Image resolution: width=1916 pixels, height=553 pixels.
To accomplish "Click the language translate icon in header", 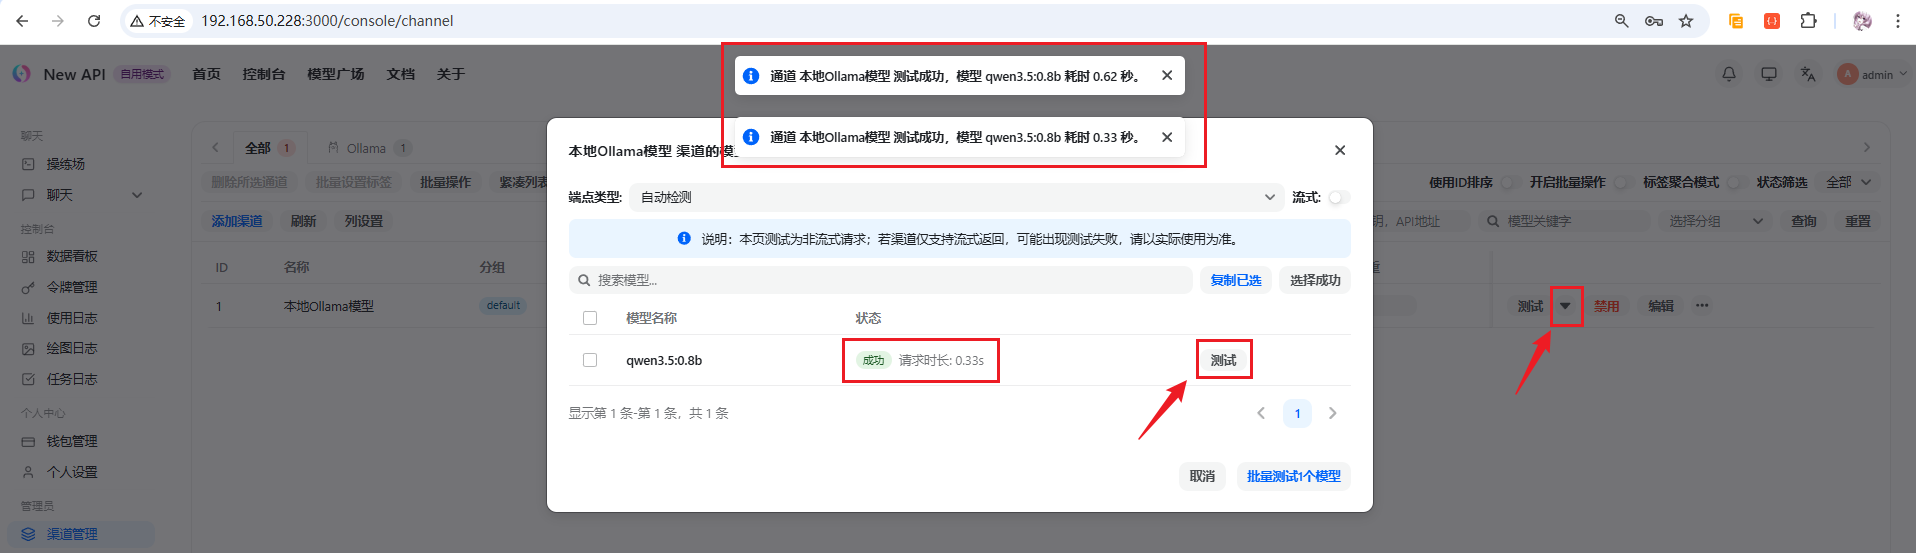I will coord(1807,74).
